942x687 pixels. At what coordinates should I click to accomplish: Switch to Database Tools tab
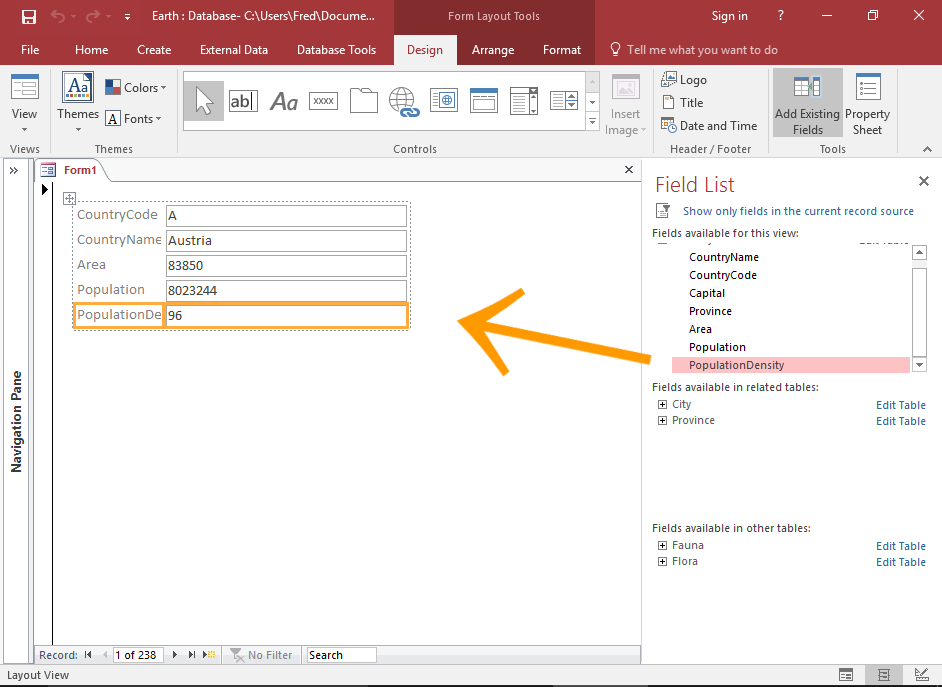(336, 50)
